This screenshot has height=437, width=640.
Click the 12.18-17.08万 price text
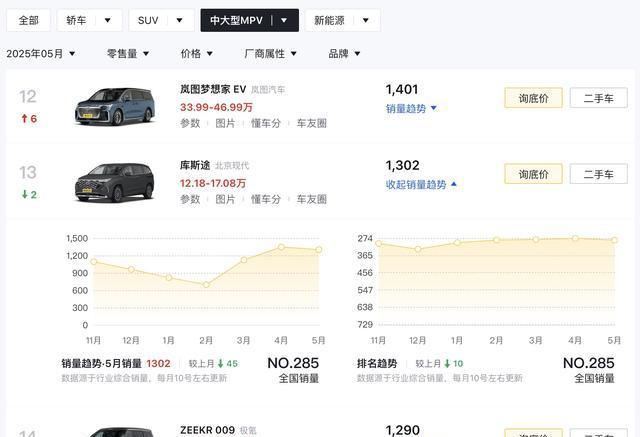point(213,183)
